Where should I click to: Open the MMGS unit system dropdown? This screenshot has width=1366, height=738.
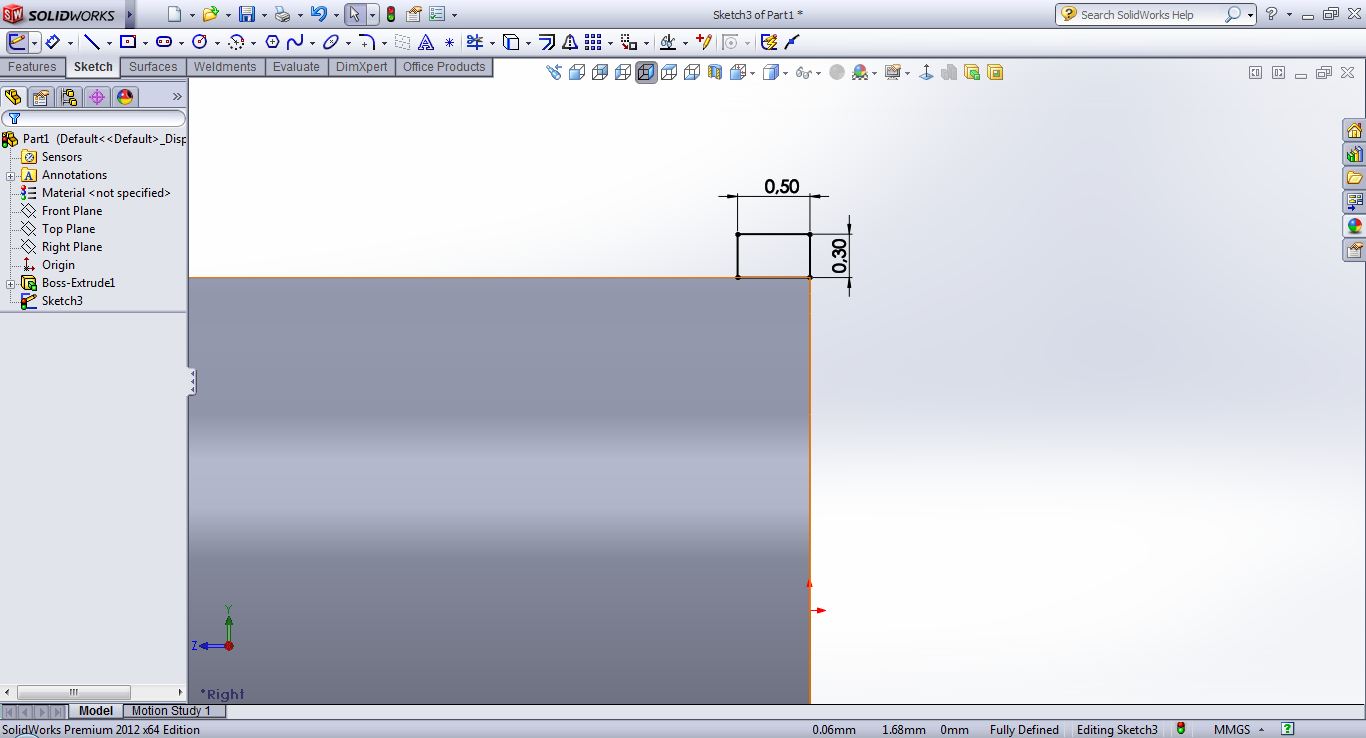point(1238,730)
